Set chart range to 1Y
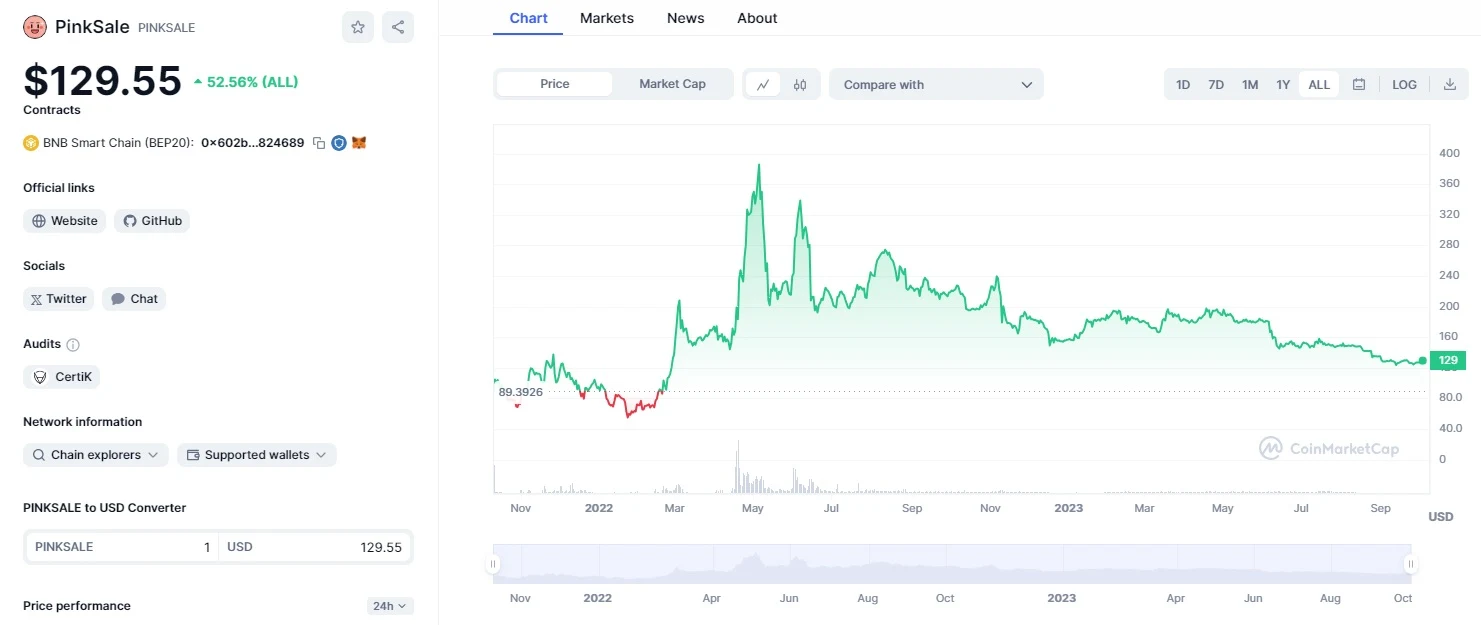This screenshot has width=1481, height=625. point(1283,85)
